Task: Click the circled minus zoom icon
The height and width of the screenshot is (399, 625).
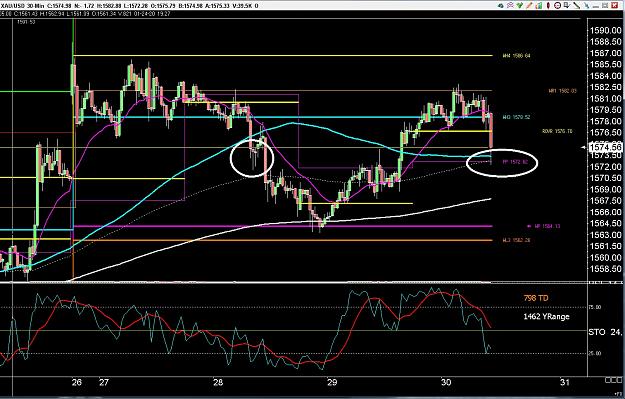Action: (558, 6)
